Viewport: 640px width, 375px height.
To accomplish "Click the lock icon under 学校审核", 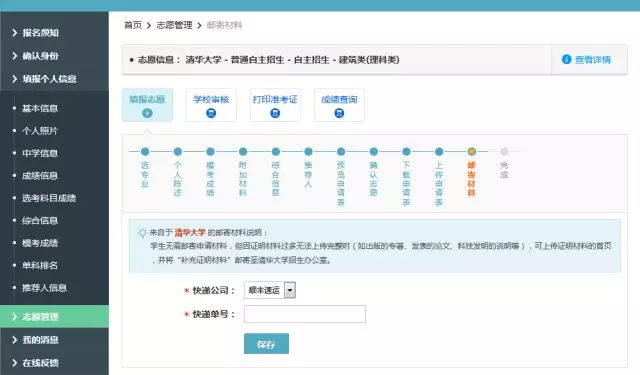I will pos(211,113).
